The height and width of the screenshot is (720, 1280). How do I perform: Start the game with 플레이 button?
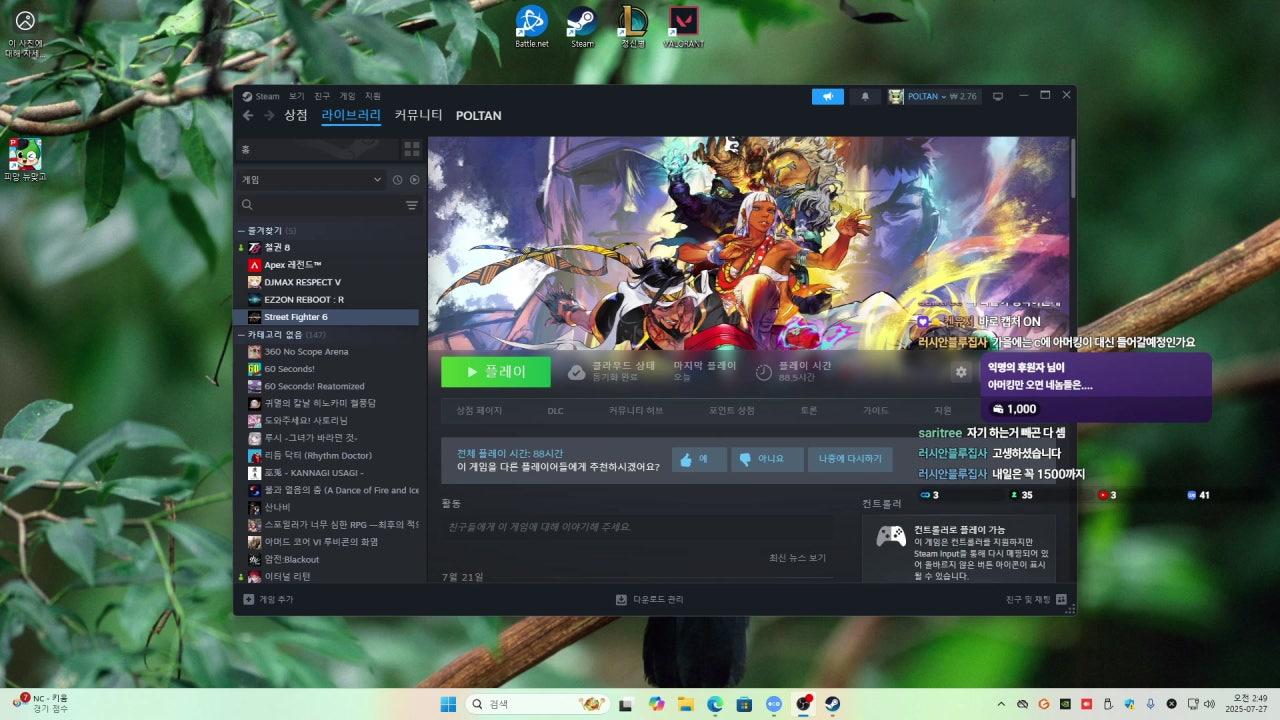pyautogui.click(x=496, y=372)
